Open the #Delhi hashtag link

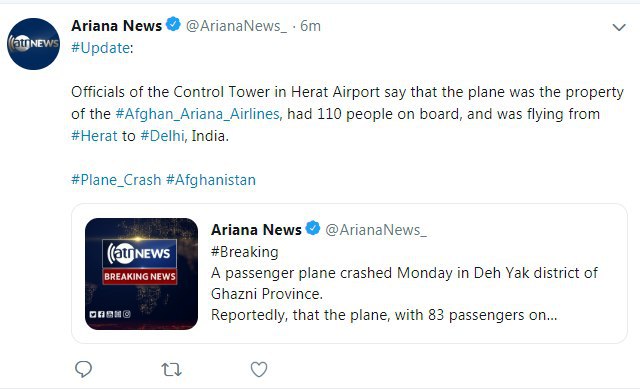tap(162, 136)
